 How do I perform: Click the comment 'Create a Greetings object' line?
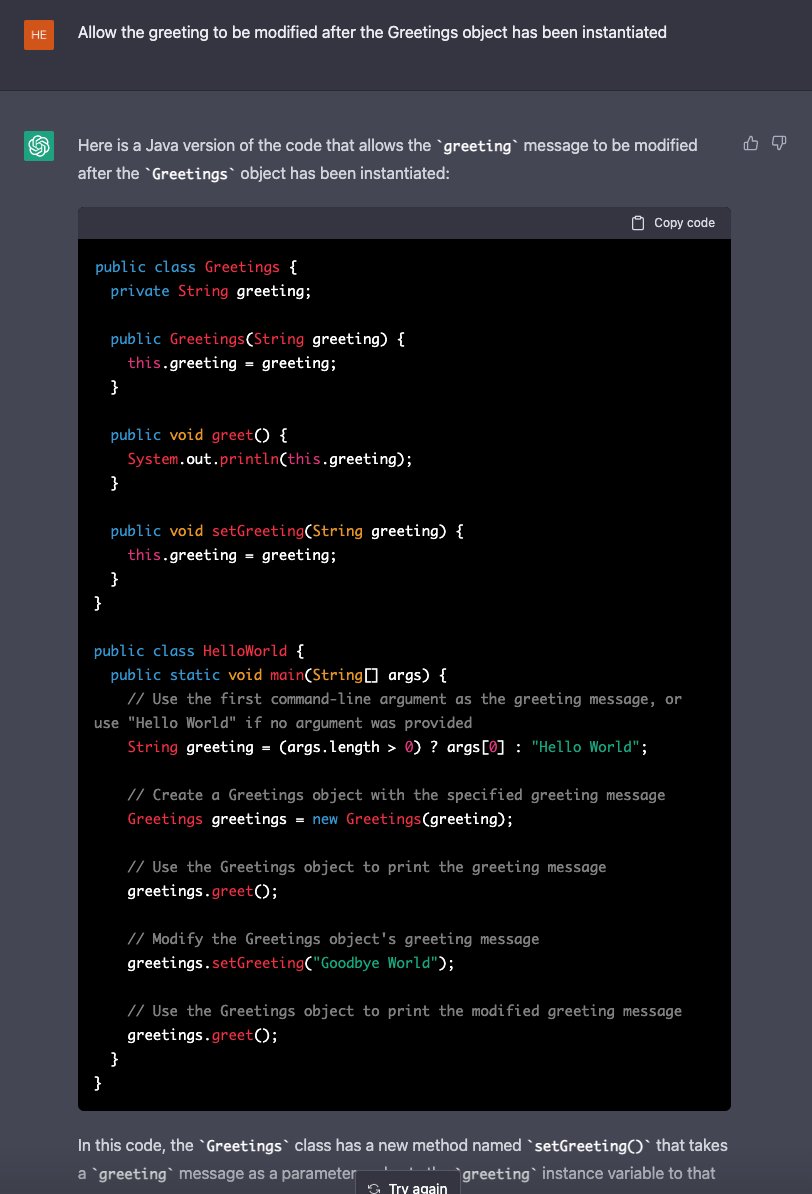396,795
